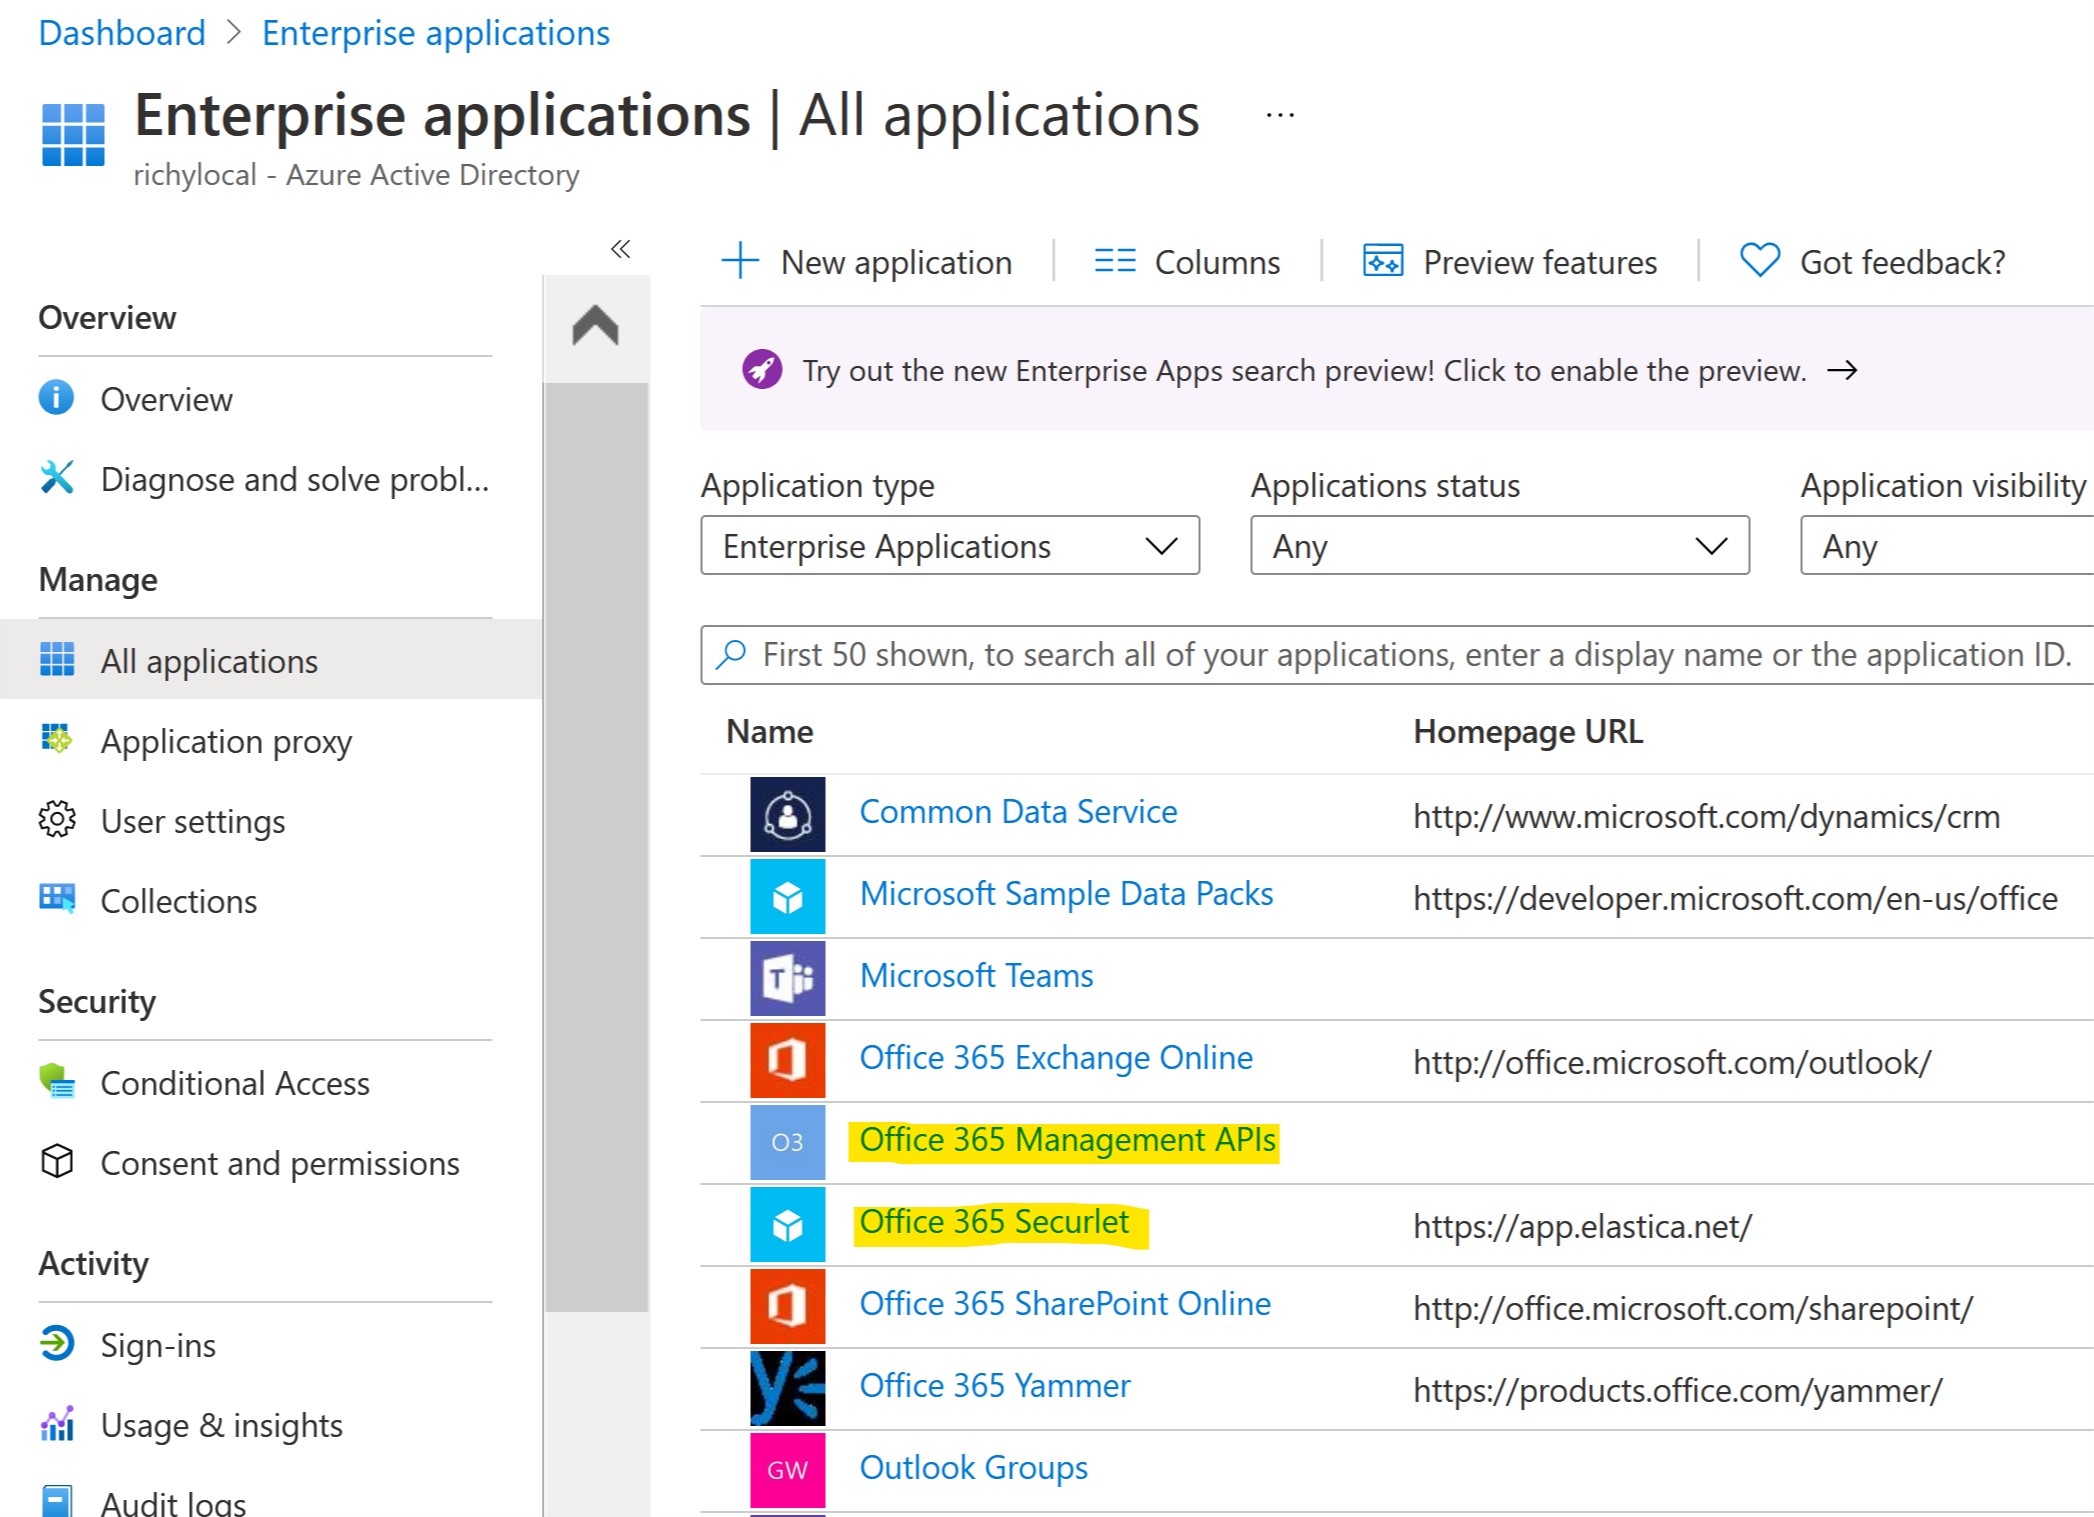Screen dimensions: 2094x1517
Task: Click the Columns toolbar icon
Action: click(1114, 262)
